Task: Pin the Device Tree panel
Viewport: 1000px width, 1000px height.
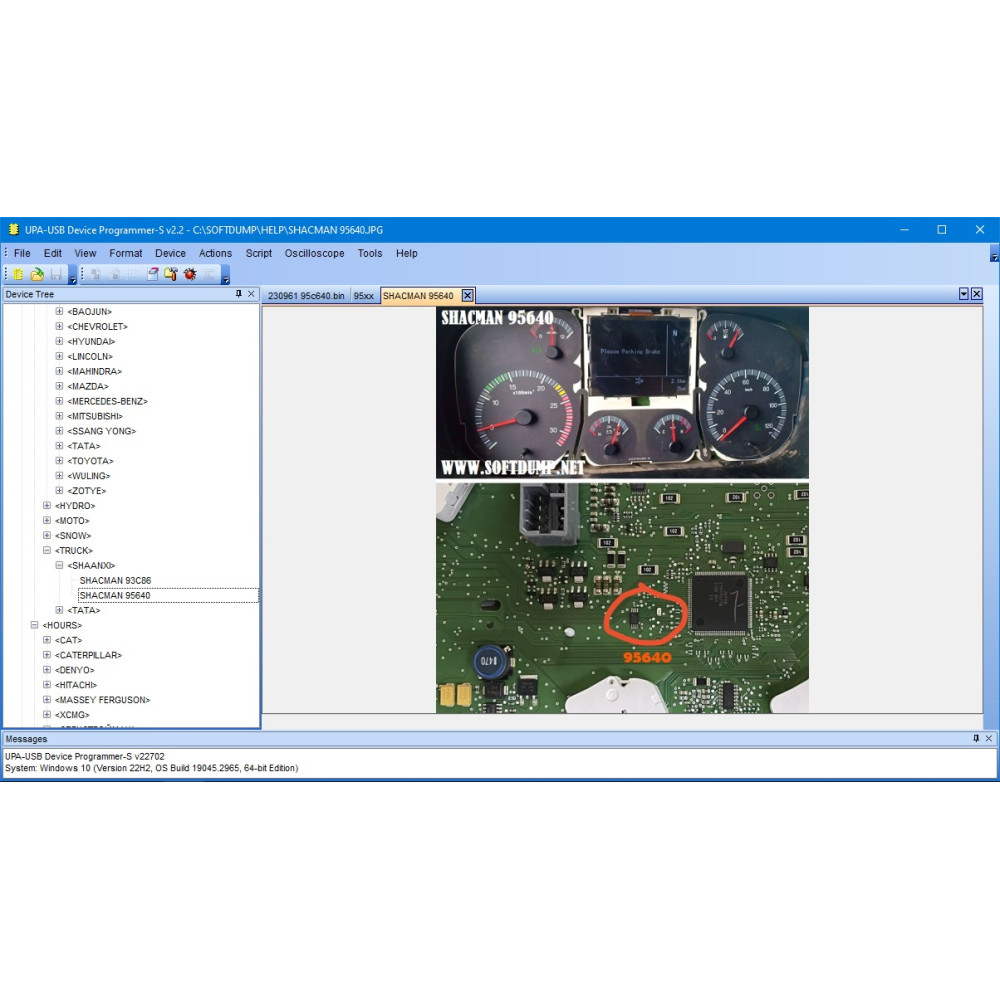Action: [x=239, y=294]
